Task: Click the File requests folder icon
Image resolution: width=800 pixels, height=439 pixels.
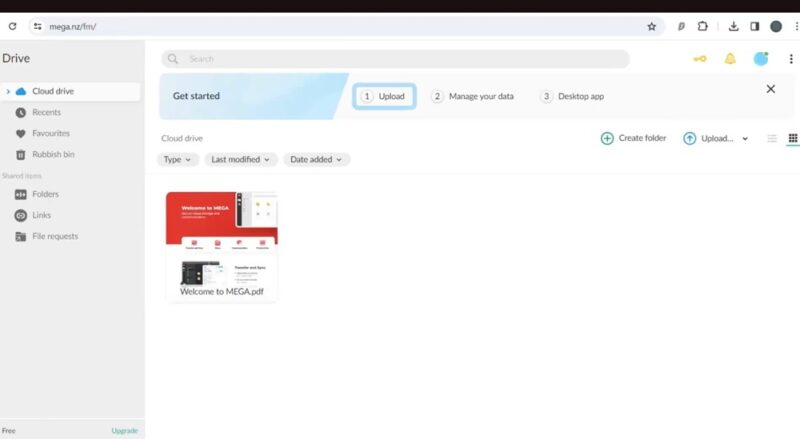Action: (20, 236)
